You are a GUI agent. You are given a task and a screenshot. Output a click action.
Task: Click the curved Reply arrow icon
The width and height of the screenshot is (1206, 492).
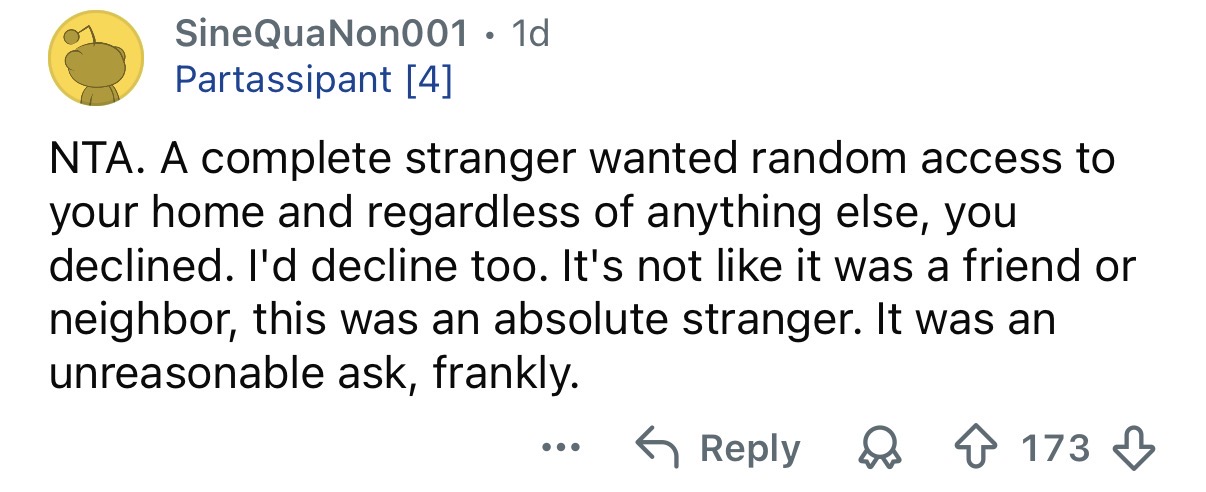656,449
